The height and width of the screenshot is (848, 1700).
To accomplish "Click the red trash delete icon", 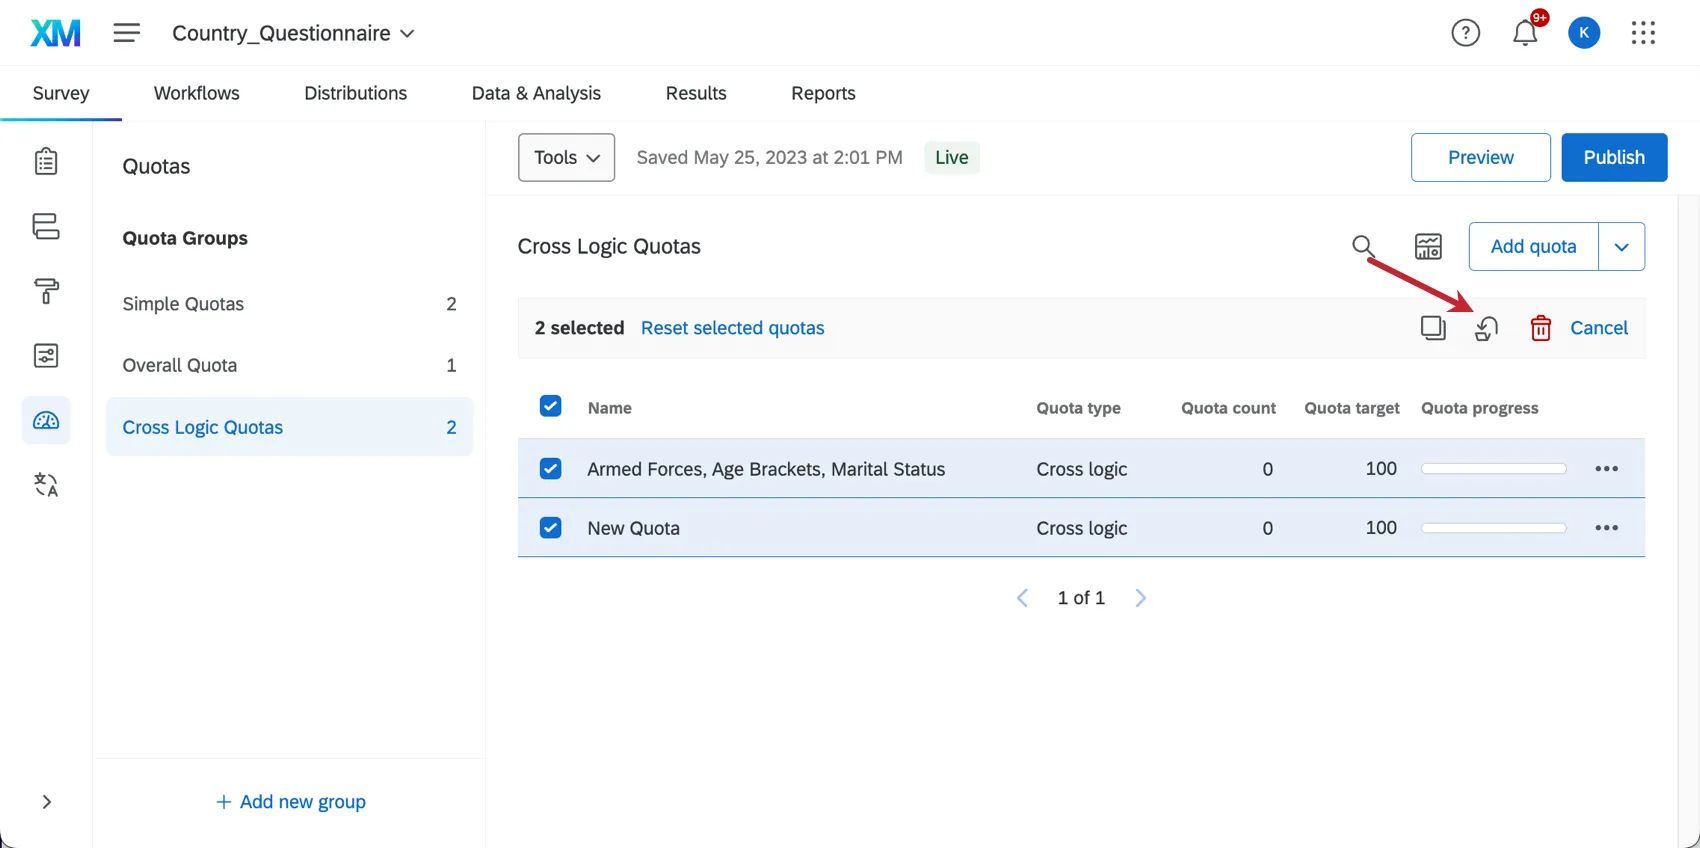I will point(1540,328).
